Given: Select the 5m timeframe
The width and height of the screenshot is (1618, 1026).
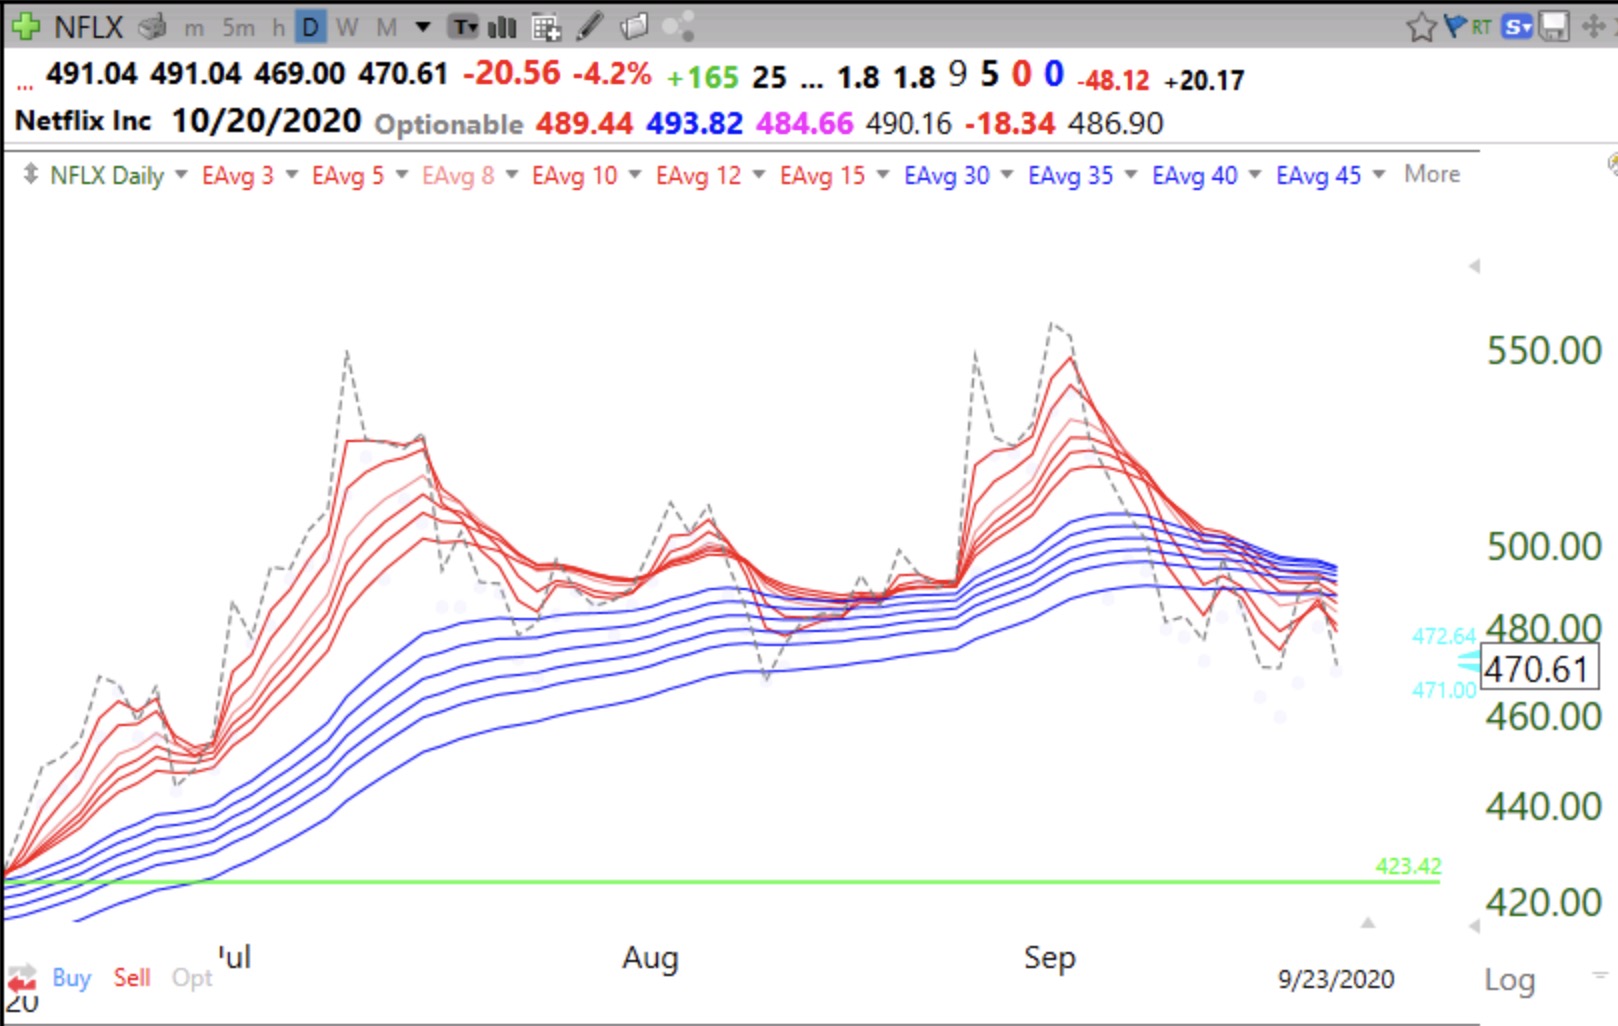Looking at the screenshot, I should point(238,27).
